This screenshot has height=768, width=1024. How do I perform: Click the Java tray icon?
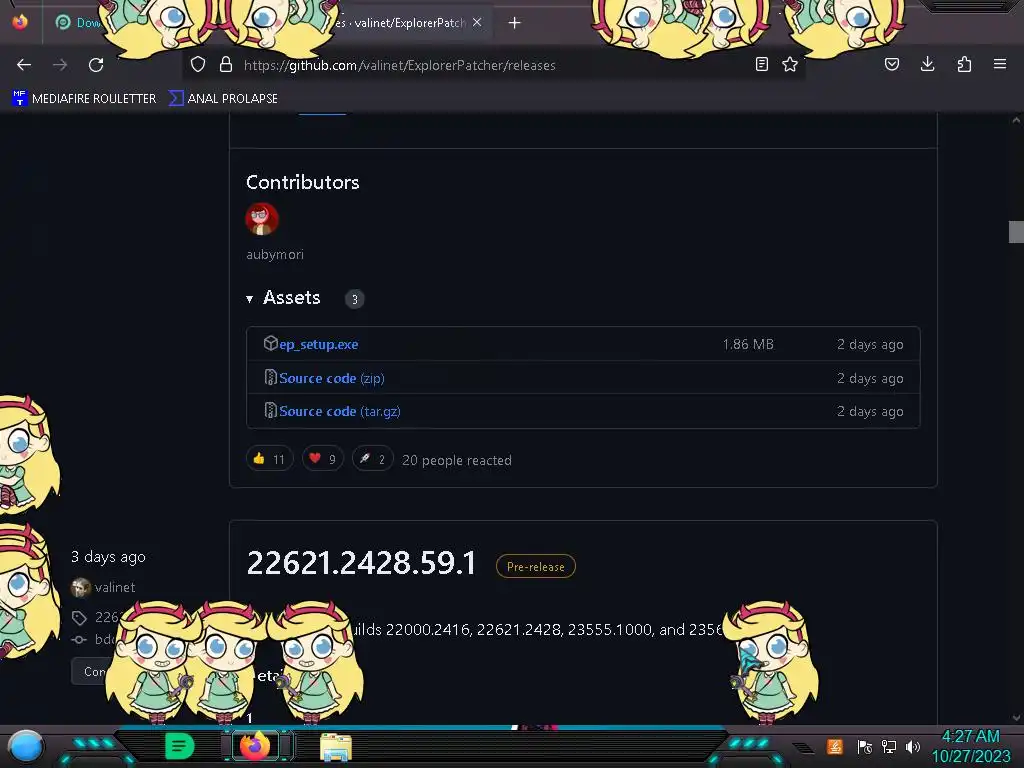(835, 746)
